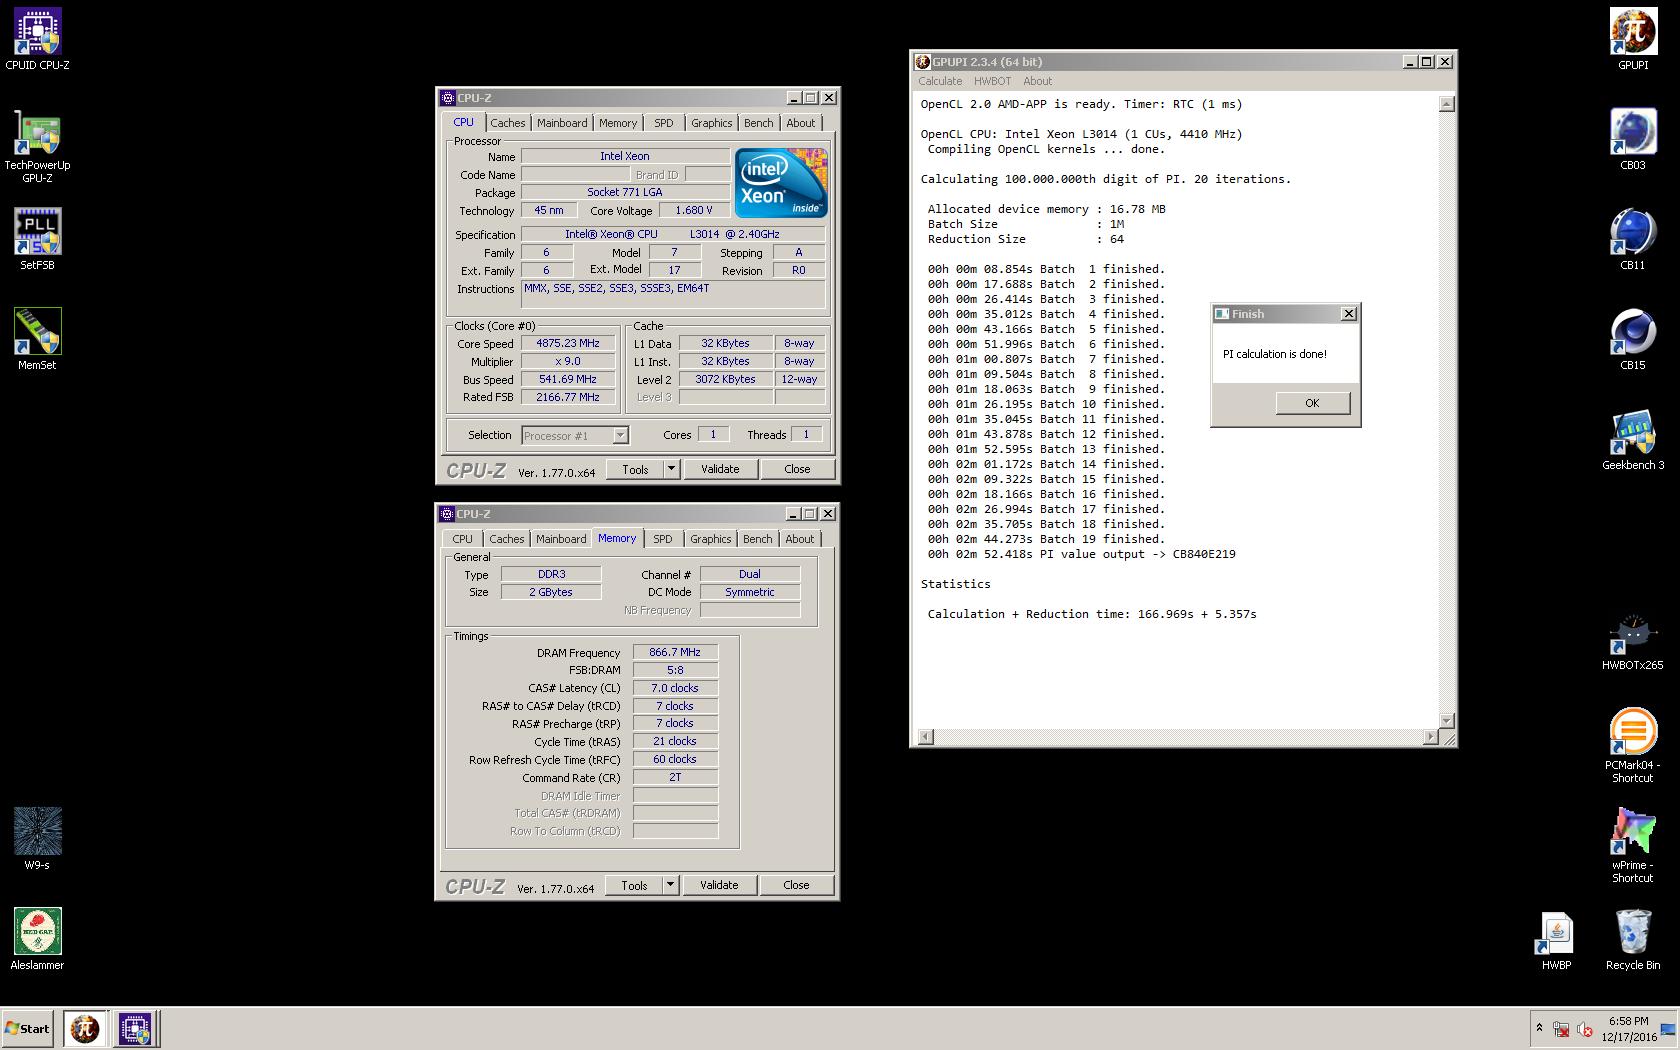Click GPUPI vertical scrollbar up arrow
Viewport: 1680px width, 1050px height.
1446,104
